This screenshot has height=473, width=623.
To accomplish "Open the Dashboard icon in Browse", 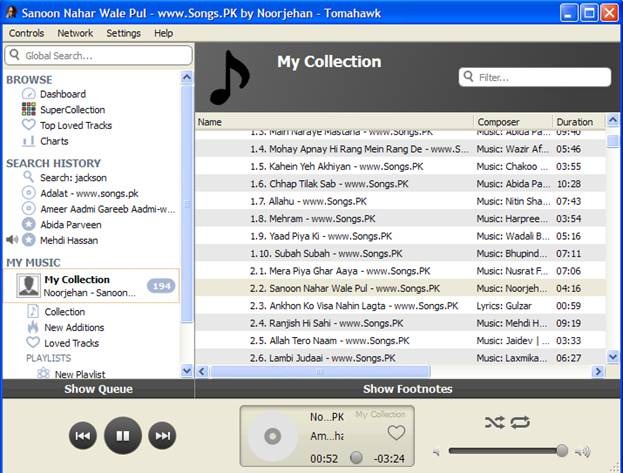I will pos(29,94).
